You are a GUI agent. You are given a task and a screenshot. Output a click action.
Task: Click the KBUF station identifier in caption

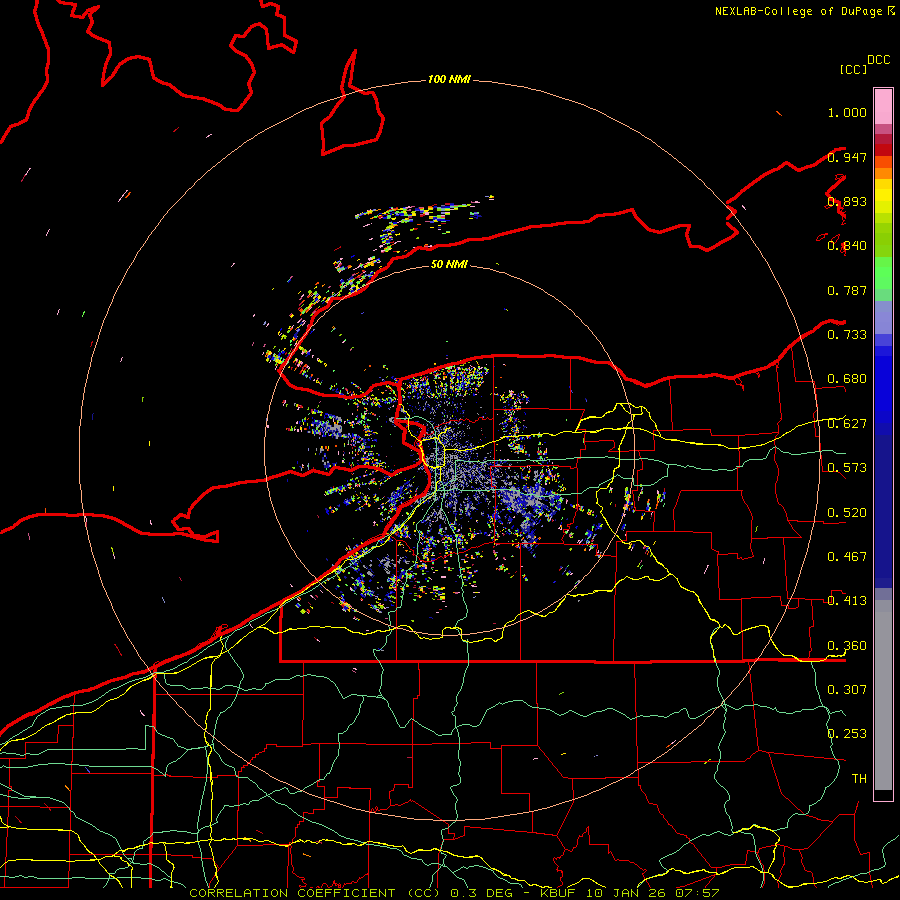pos(558,893)
